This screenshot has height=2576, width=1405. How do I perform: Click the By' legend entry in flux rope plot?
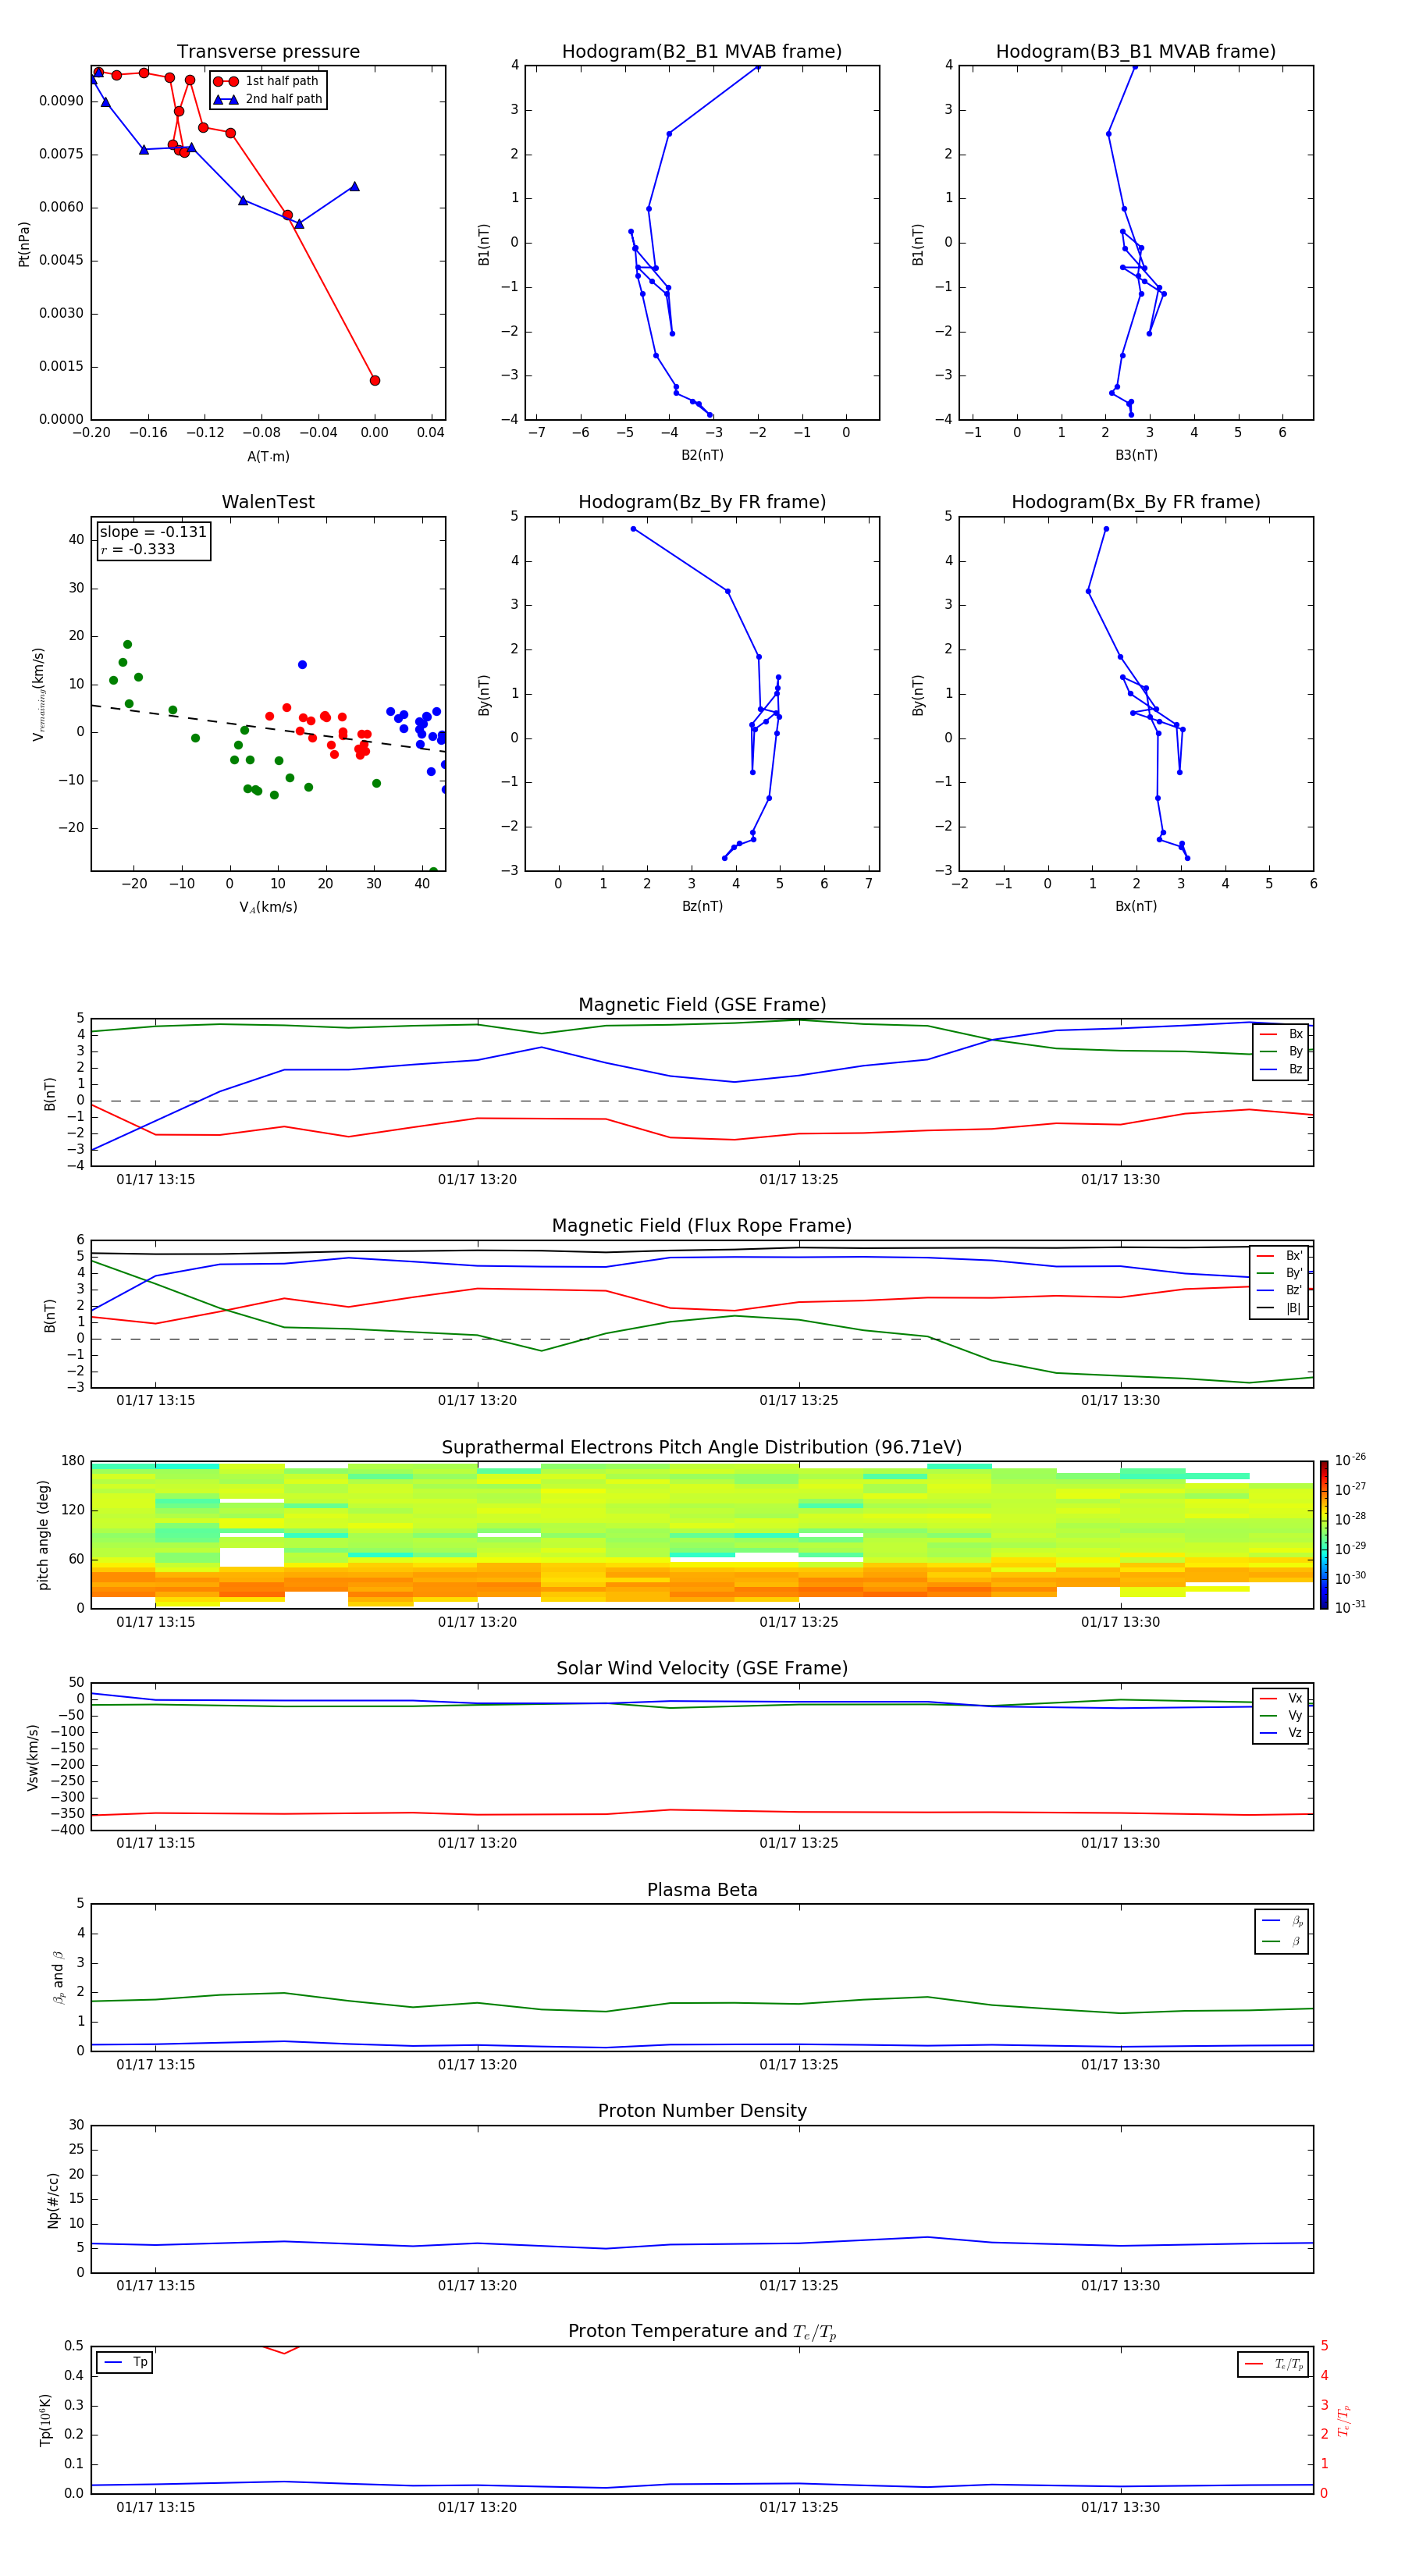(x=1279, y=1273)
